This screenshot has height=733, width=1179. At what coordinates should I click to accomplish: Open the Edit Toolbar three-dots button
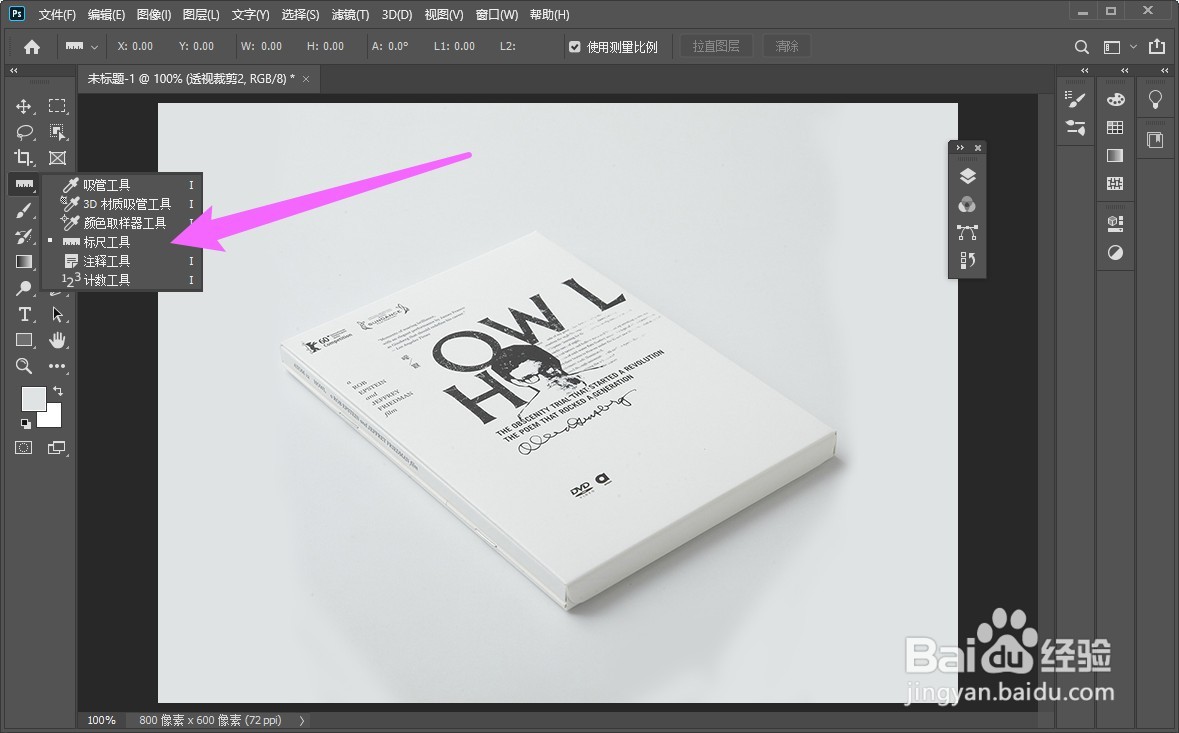pos(57,366)
